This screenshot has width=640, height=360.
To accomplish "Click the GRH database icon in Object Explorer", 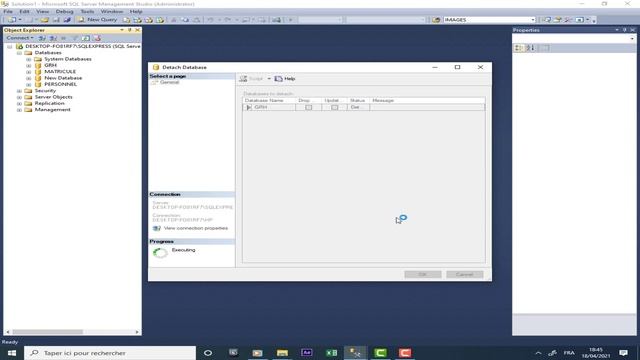I will tap(38, 65).
